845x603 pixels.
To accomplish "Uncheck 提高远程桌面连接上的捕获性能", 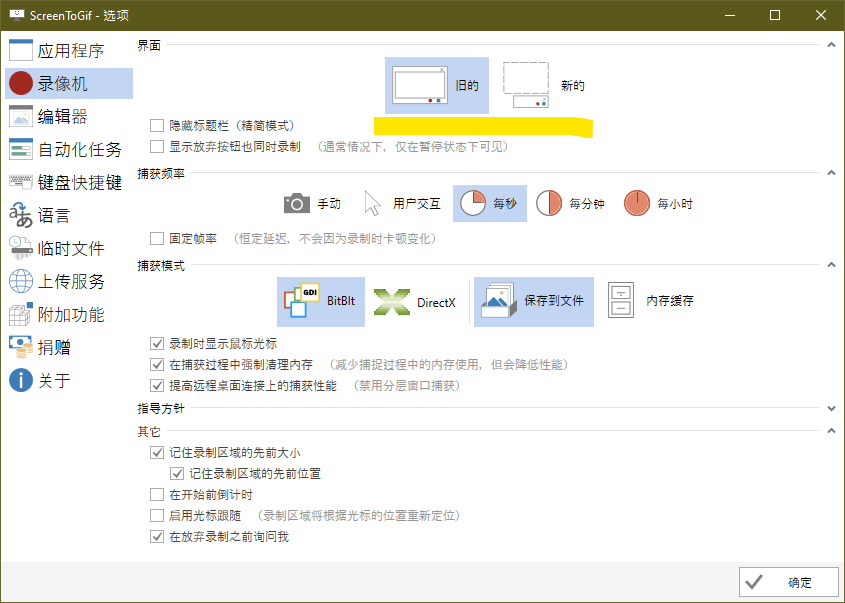I will pos(157,385).
